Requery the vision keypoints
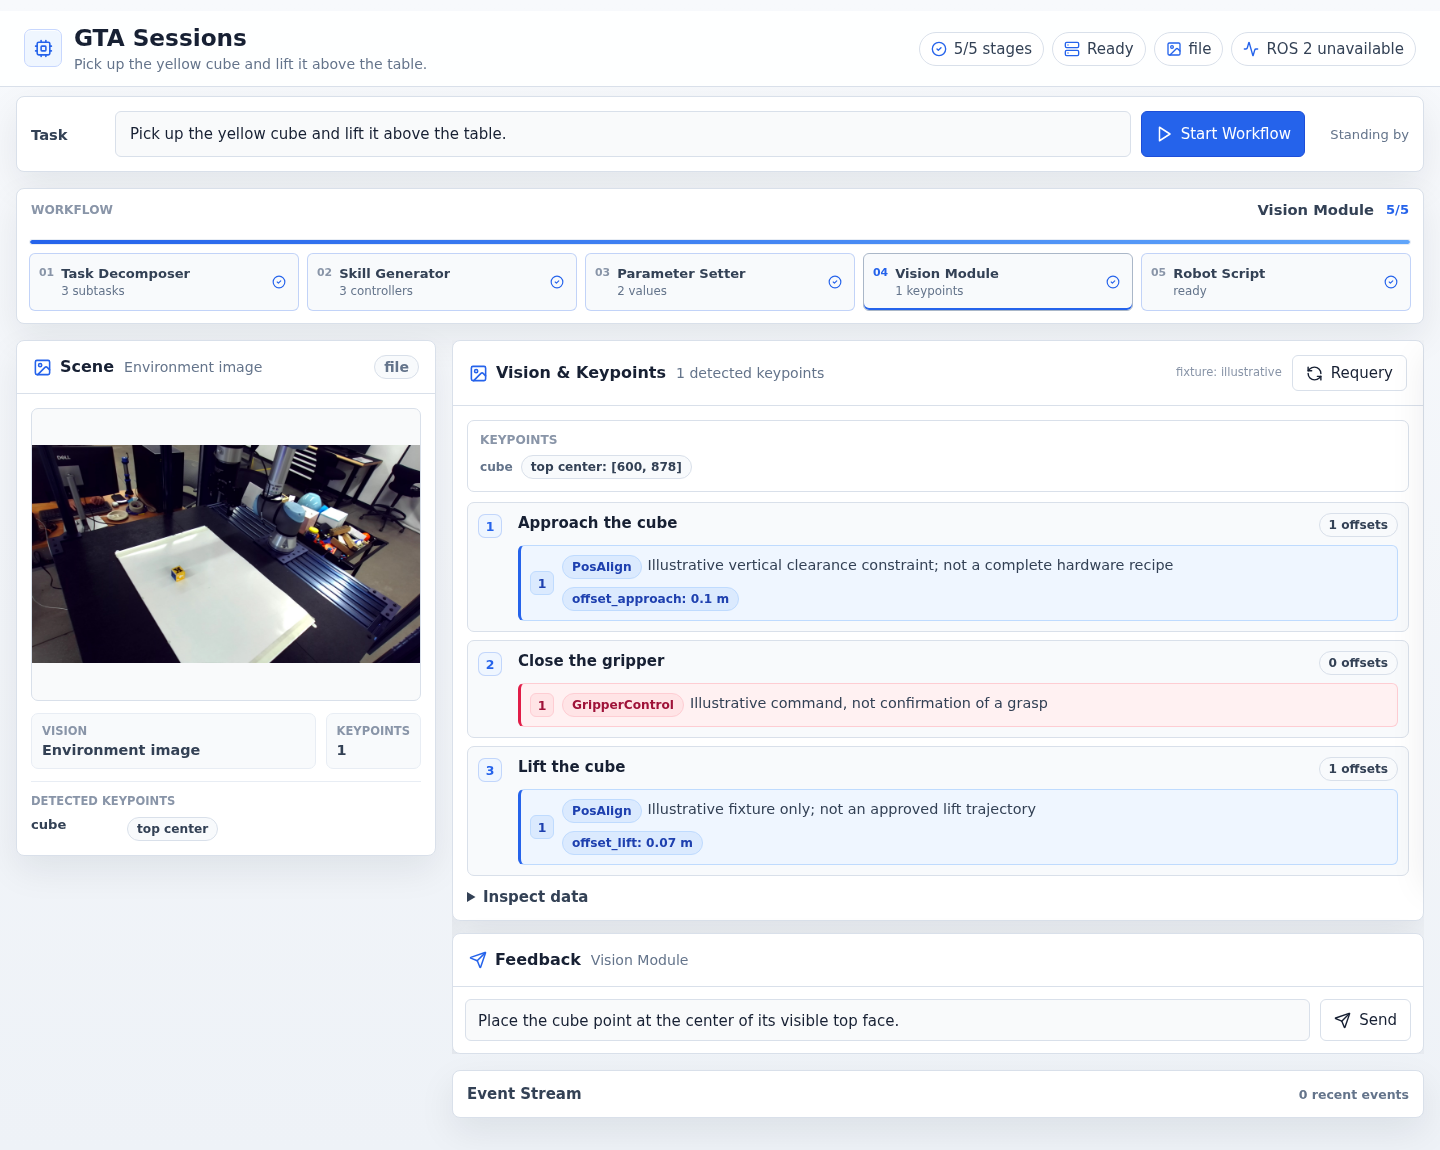Screen dimensions: 1440x1150 pyautogui.click(x=1349, y=373)
